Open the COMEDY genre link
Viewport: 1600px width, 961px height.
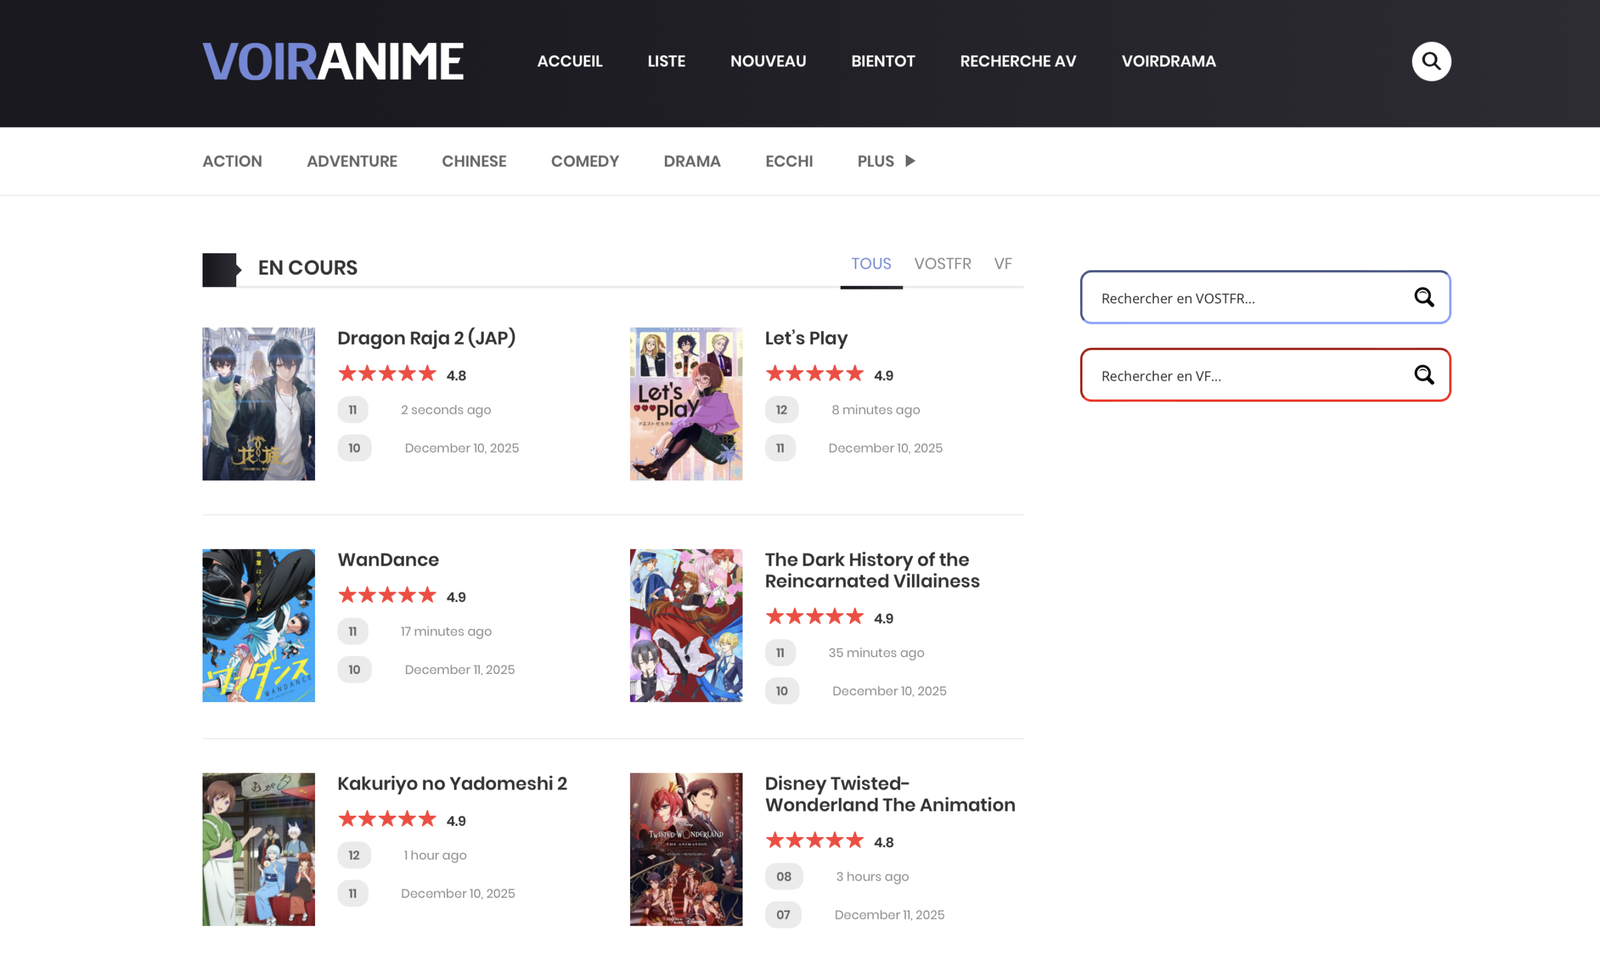point(584,161)
